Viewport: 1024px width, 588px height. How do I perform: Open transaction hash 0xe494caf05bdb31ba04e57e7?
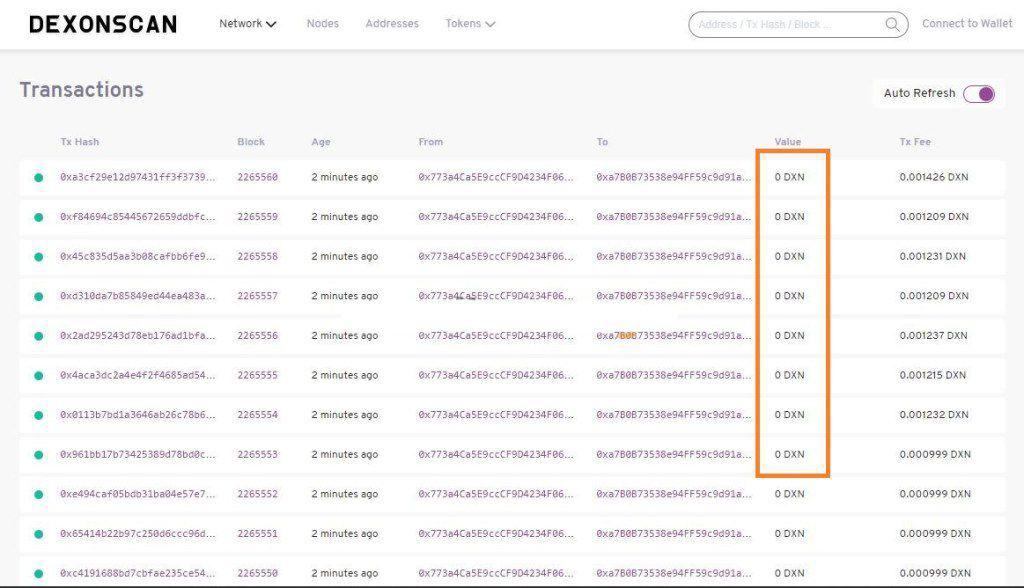[138, 494]
